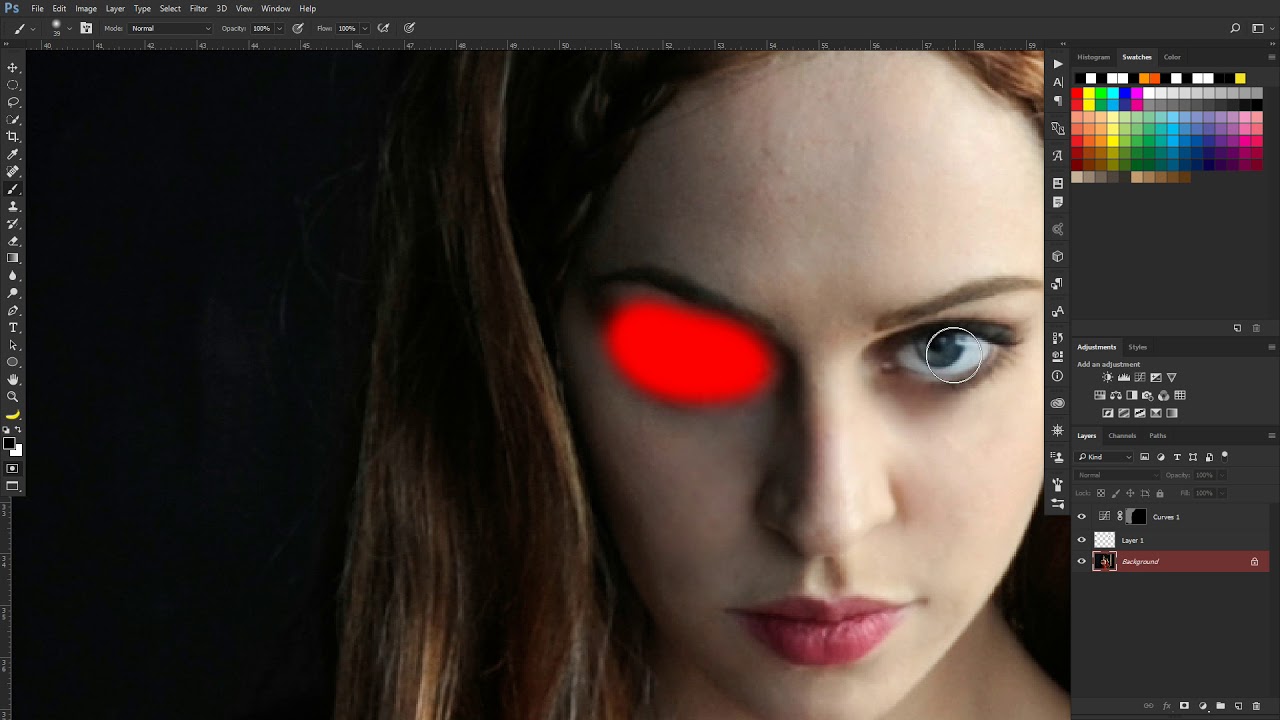
Task: Select the Gradient tool
Action: click(13, 258)
